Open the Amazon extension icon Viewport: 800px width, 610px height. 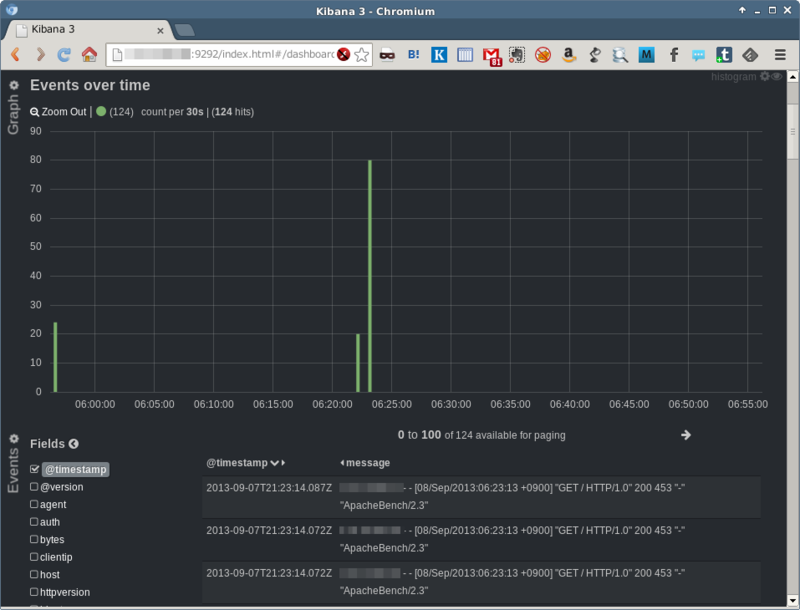[568, 55]
